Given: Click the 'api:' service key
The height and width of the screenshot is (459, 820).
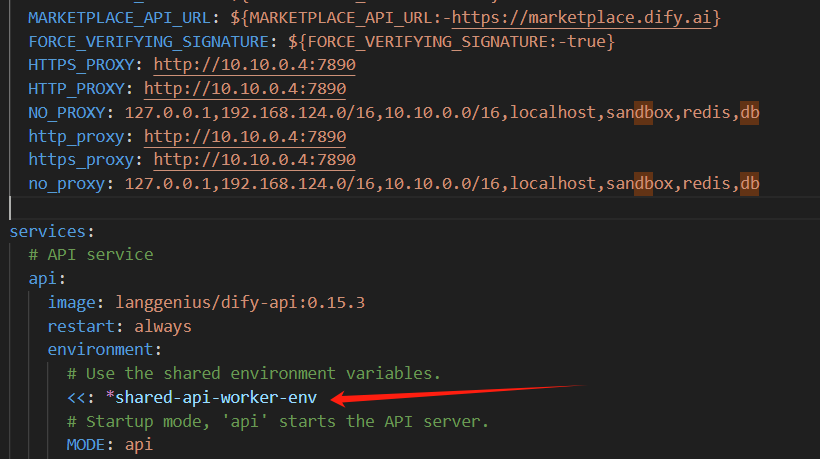Looking at the screenshot, I should click(47, 278).
